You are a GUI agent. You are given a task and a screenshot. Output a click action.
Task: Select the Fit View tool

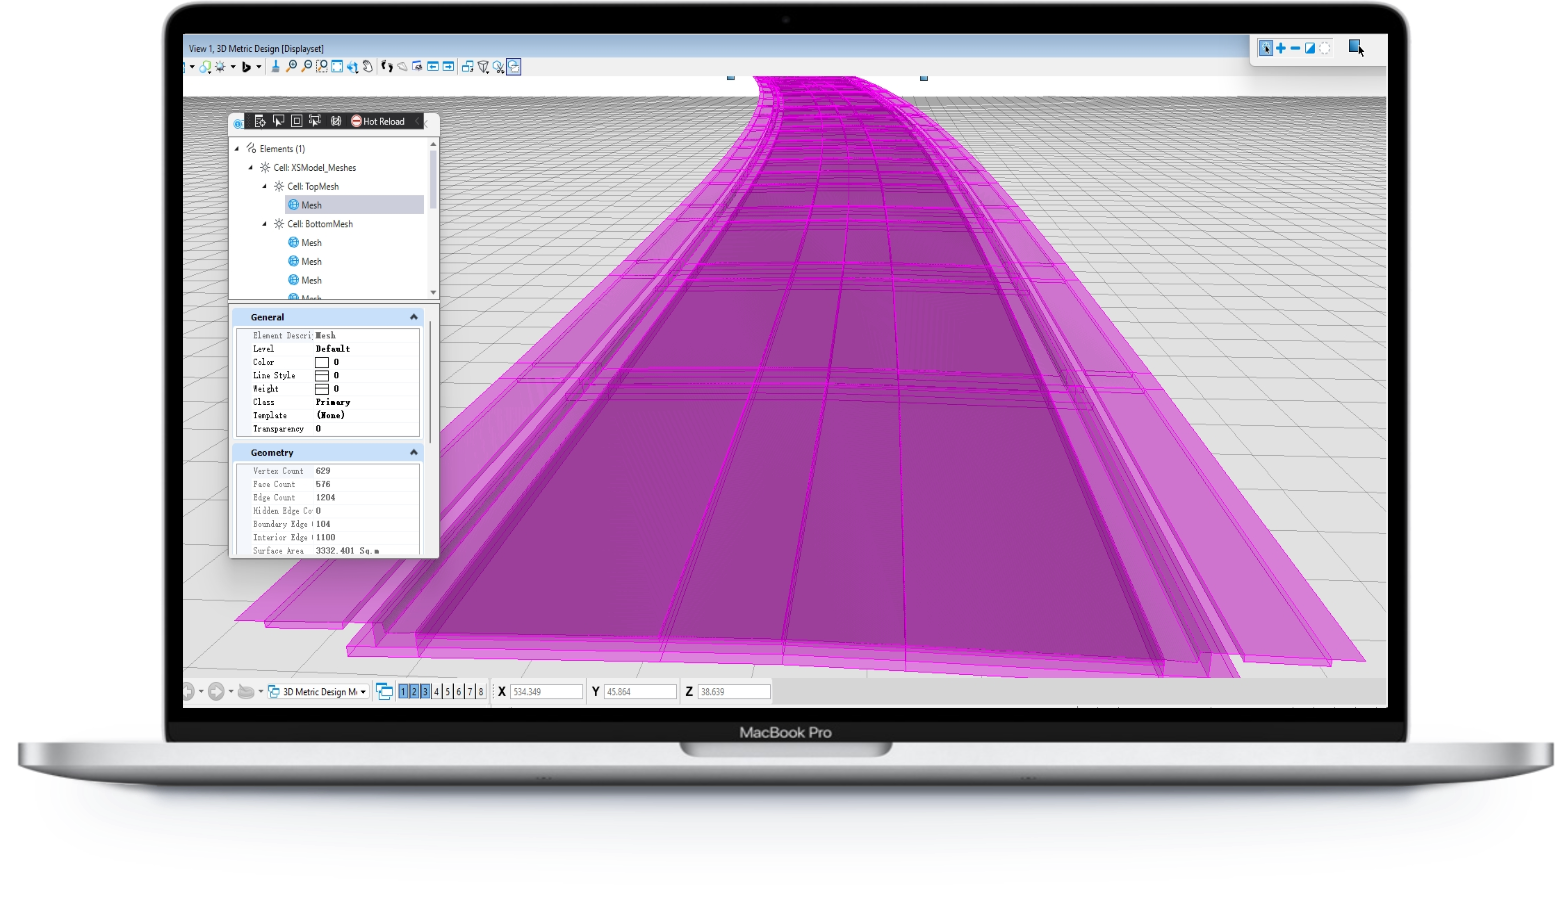pyautogui.click(x=337, y=67)
